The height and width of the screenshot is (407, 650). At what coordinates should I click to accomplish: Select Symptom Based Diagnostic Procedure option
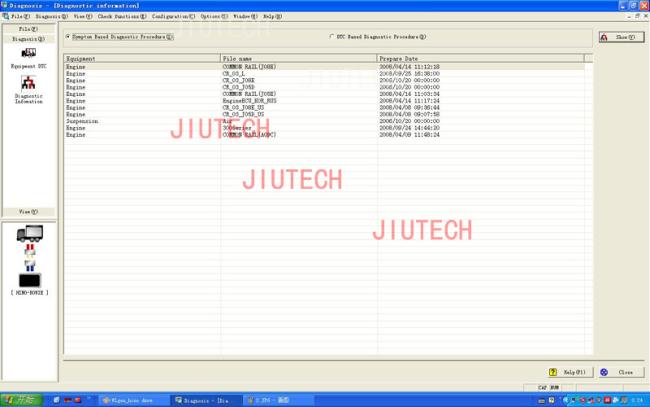click(x=68, y=37)
